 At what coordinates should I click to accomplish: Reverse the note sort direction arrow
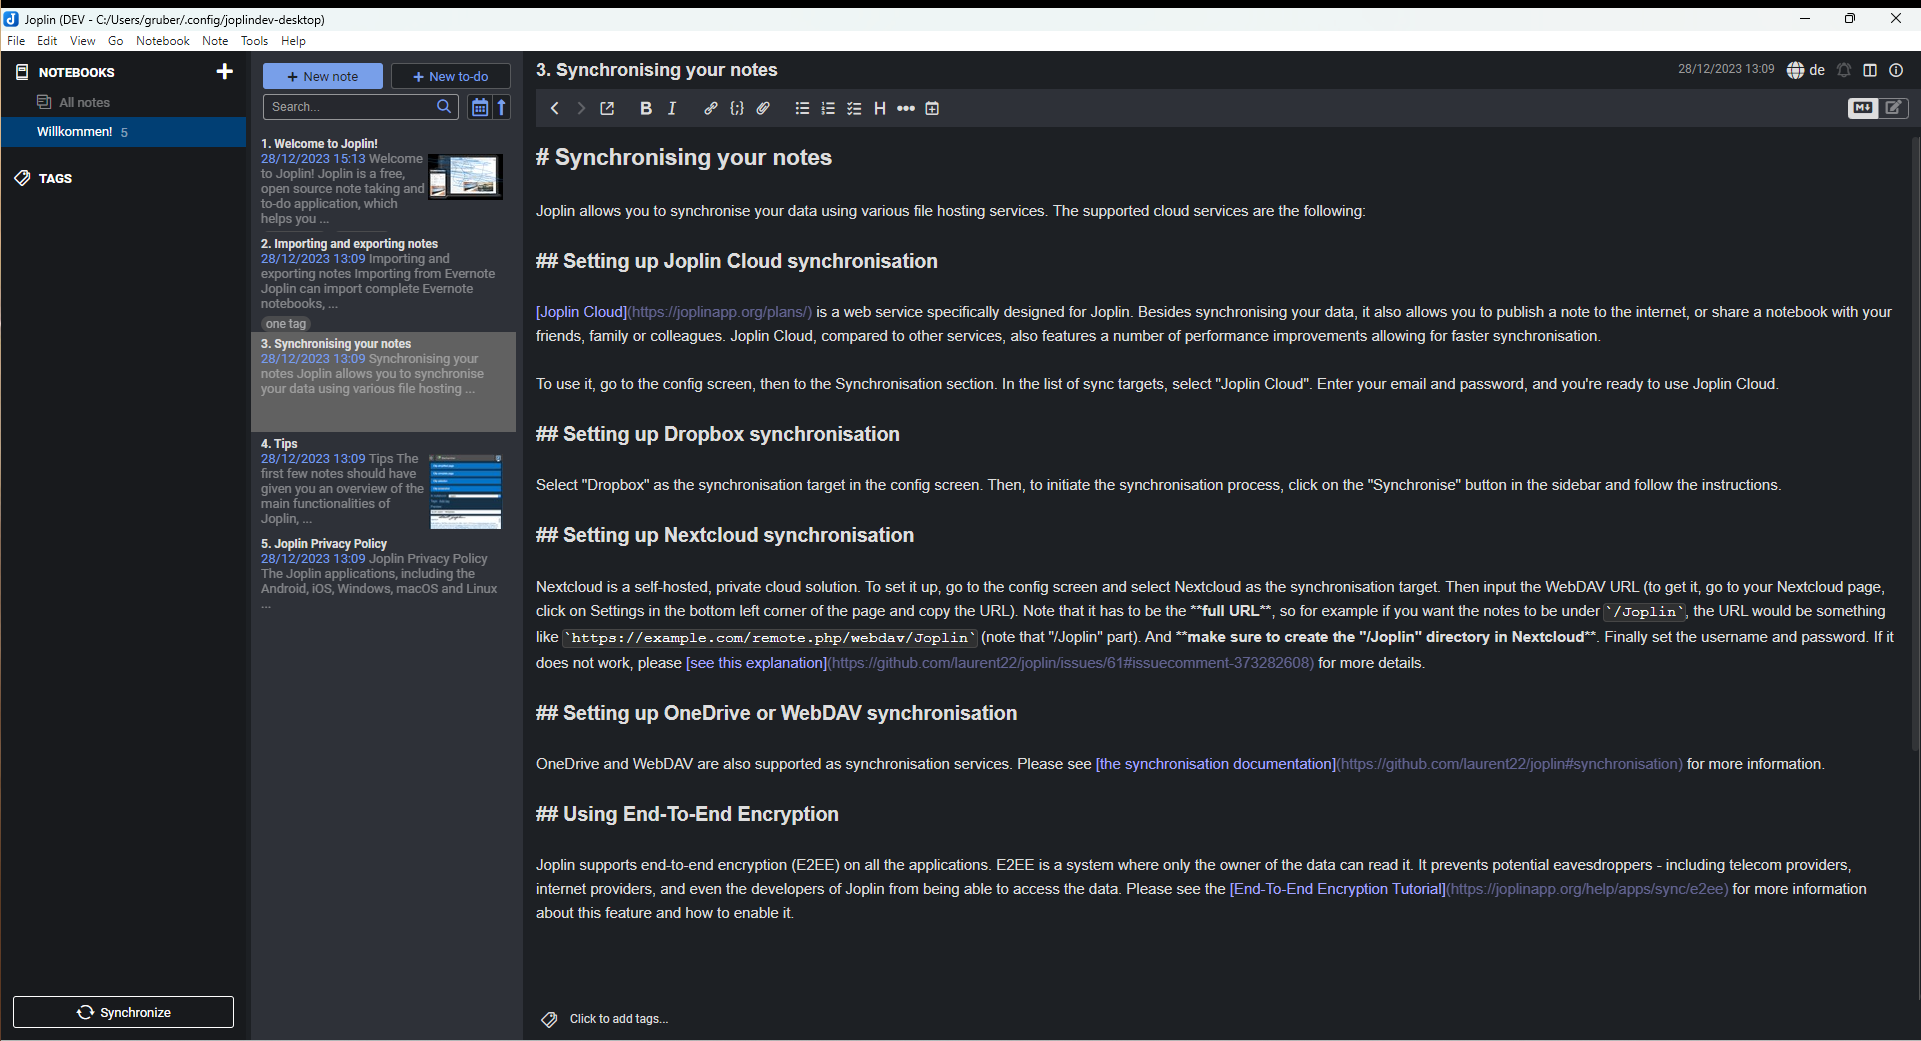[502, 107]
